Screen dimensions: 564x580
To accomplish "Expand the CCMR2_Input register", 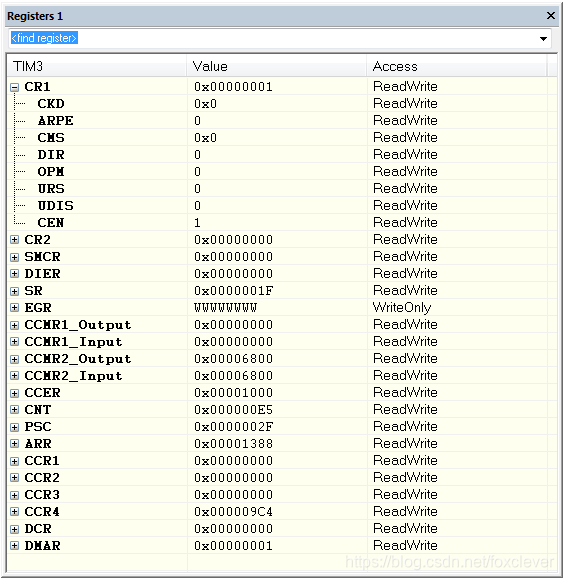I will (x=14, y=376).
